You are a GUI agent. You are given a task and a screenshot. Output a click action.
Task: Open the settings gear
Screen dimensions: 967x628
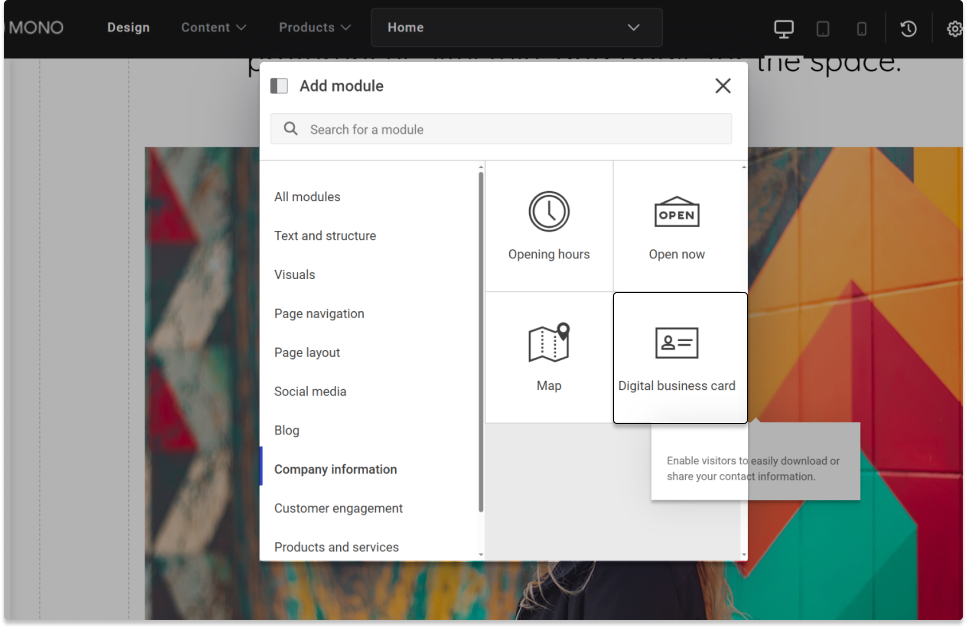point(954,27)
